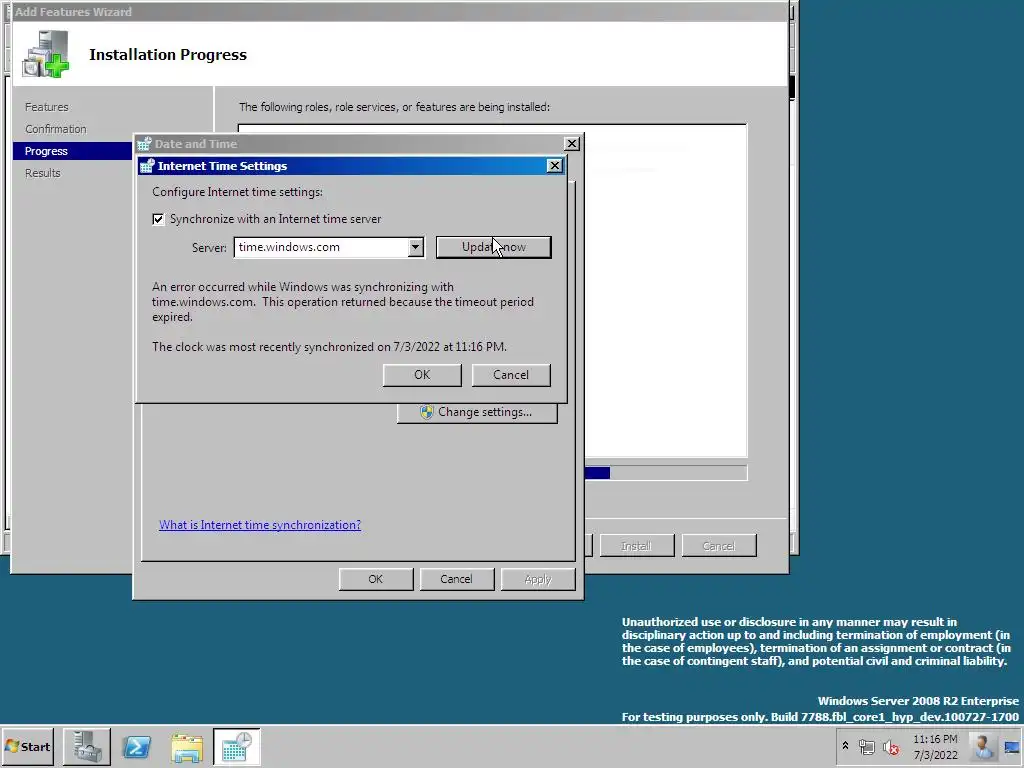Launch Windows PowerShell from the taskbar
The width and height of the screenshot is (1024, 768).
pyautogui.click(x=137, y=746)
